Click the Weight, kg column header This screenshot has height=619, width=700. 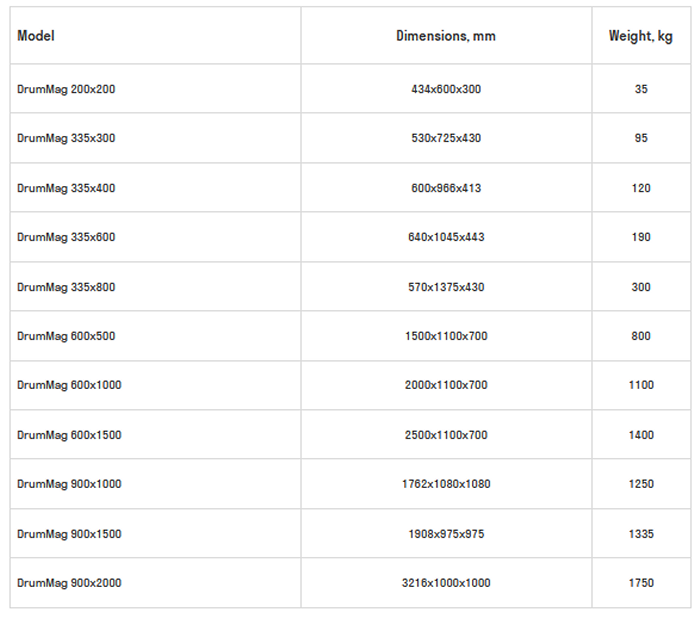coord(640,36)
